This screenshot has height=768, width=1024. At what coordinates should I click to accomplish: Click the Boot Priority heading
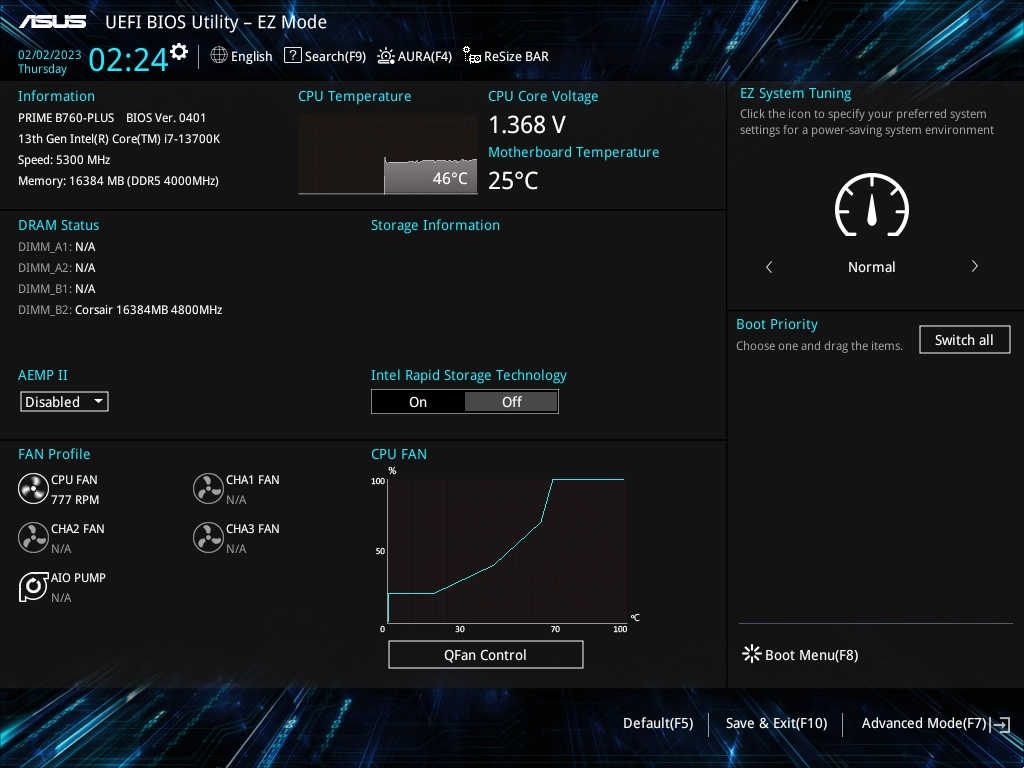777,325
